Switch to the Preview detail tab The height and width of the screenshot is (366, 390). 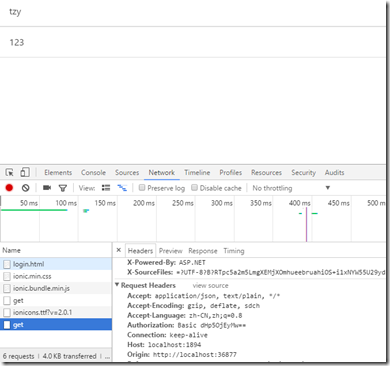click(170, 251)
